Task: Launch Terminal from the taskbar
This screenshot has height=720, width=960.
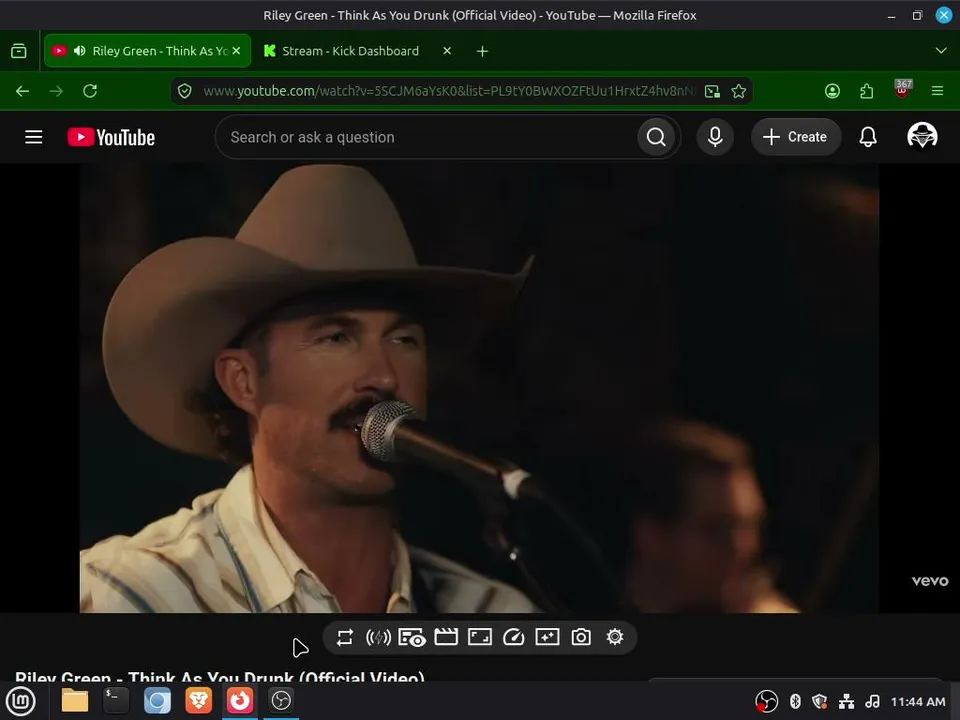Action: click(x=116, y=700)
